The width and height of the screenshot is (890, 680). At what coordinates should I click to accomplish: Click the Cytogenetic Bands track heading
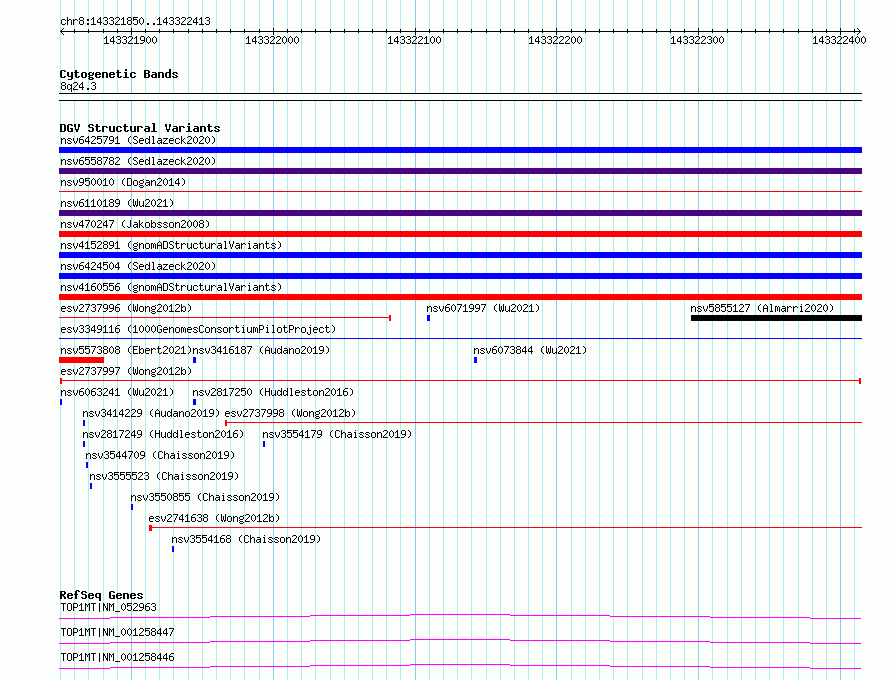119,74
